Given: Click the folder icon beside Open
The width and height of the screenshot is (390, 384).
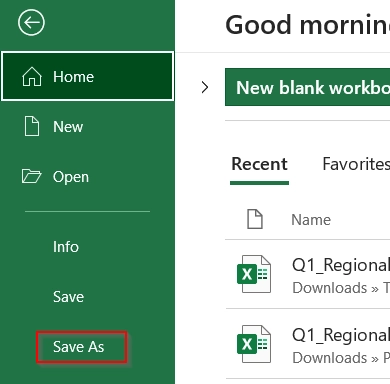Looking at the screenshot, I should [31, 176].
